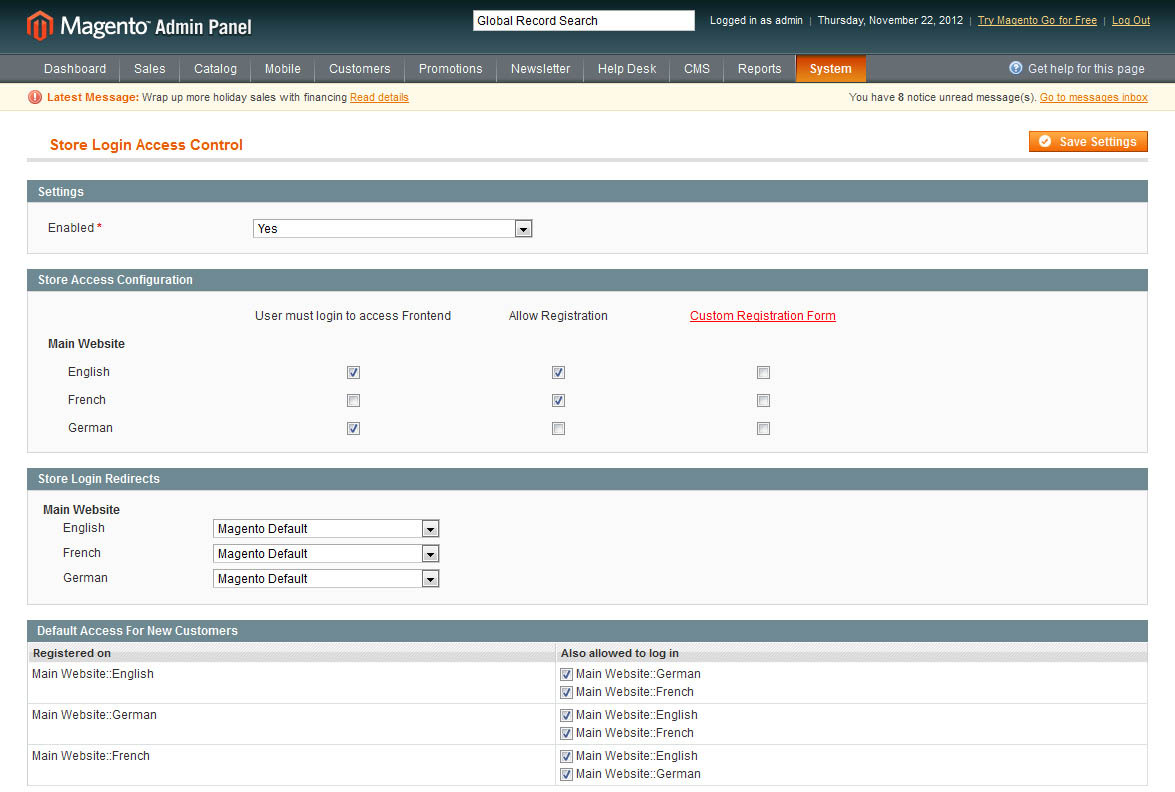The image size is (1175, 792).
Task: Open the Help Desk menu
Action: (x=627, y=69)
